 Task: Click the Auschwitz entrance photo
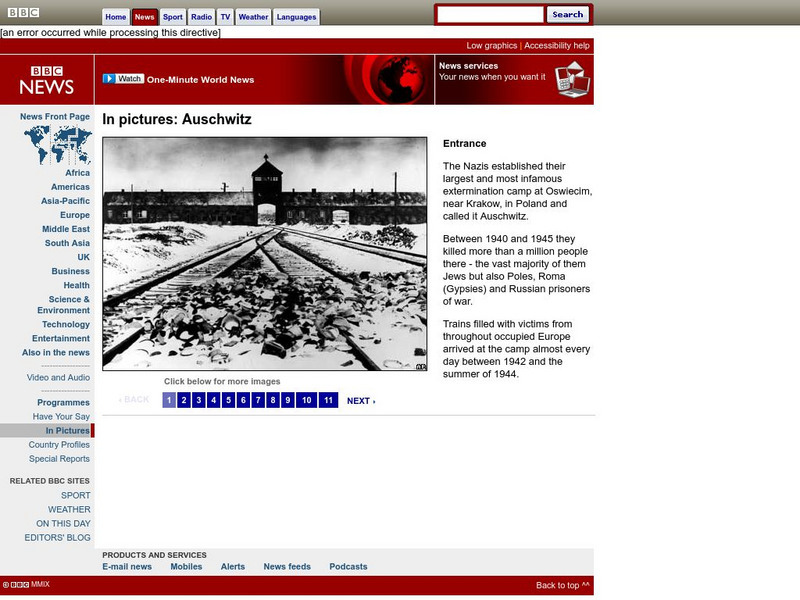(265, 254)
